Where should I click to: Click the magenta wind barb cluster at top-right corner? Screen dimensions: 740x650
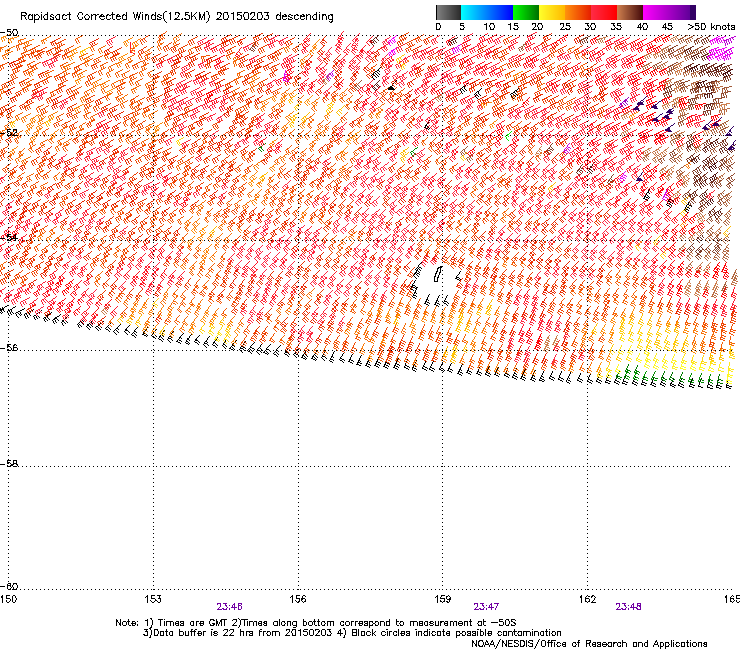[x=722, y=47]
